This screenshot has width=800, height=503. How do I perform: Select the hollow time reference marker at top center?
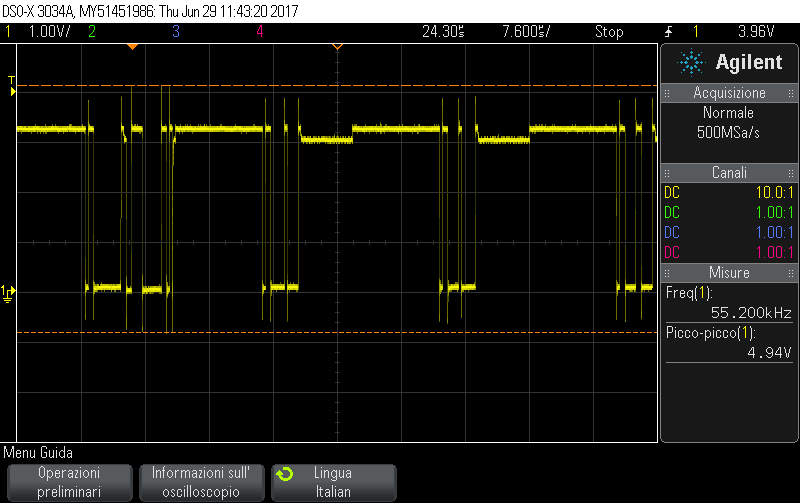coord(337,47)
